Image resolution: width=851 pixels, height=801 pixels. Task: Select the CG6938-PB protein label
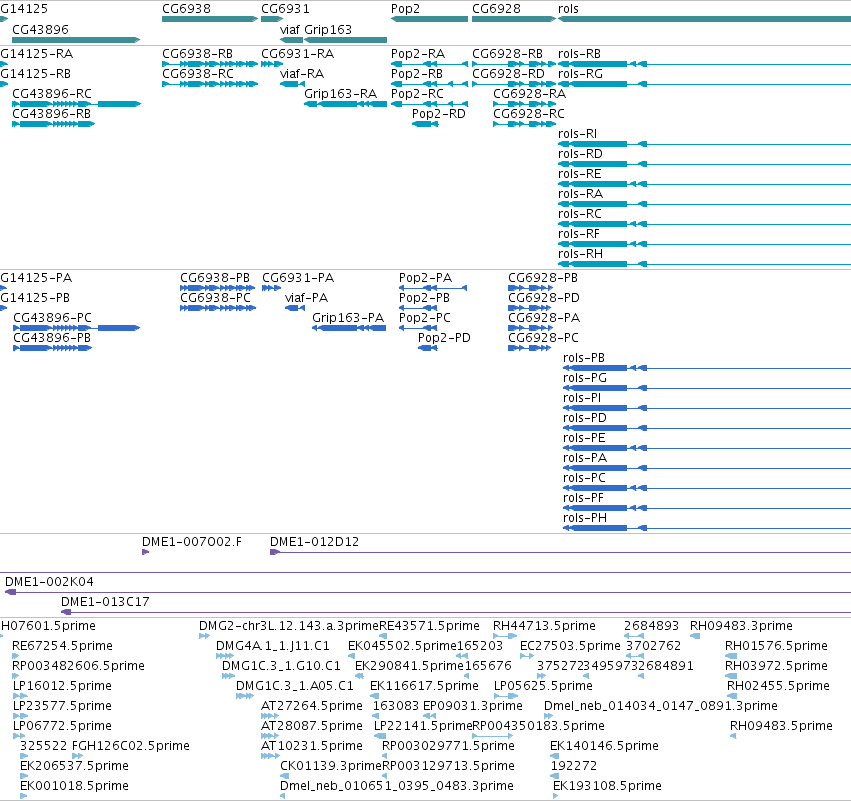[215, 278]
